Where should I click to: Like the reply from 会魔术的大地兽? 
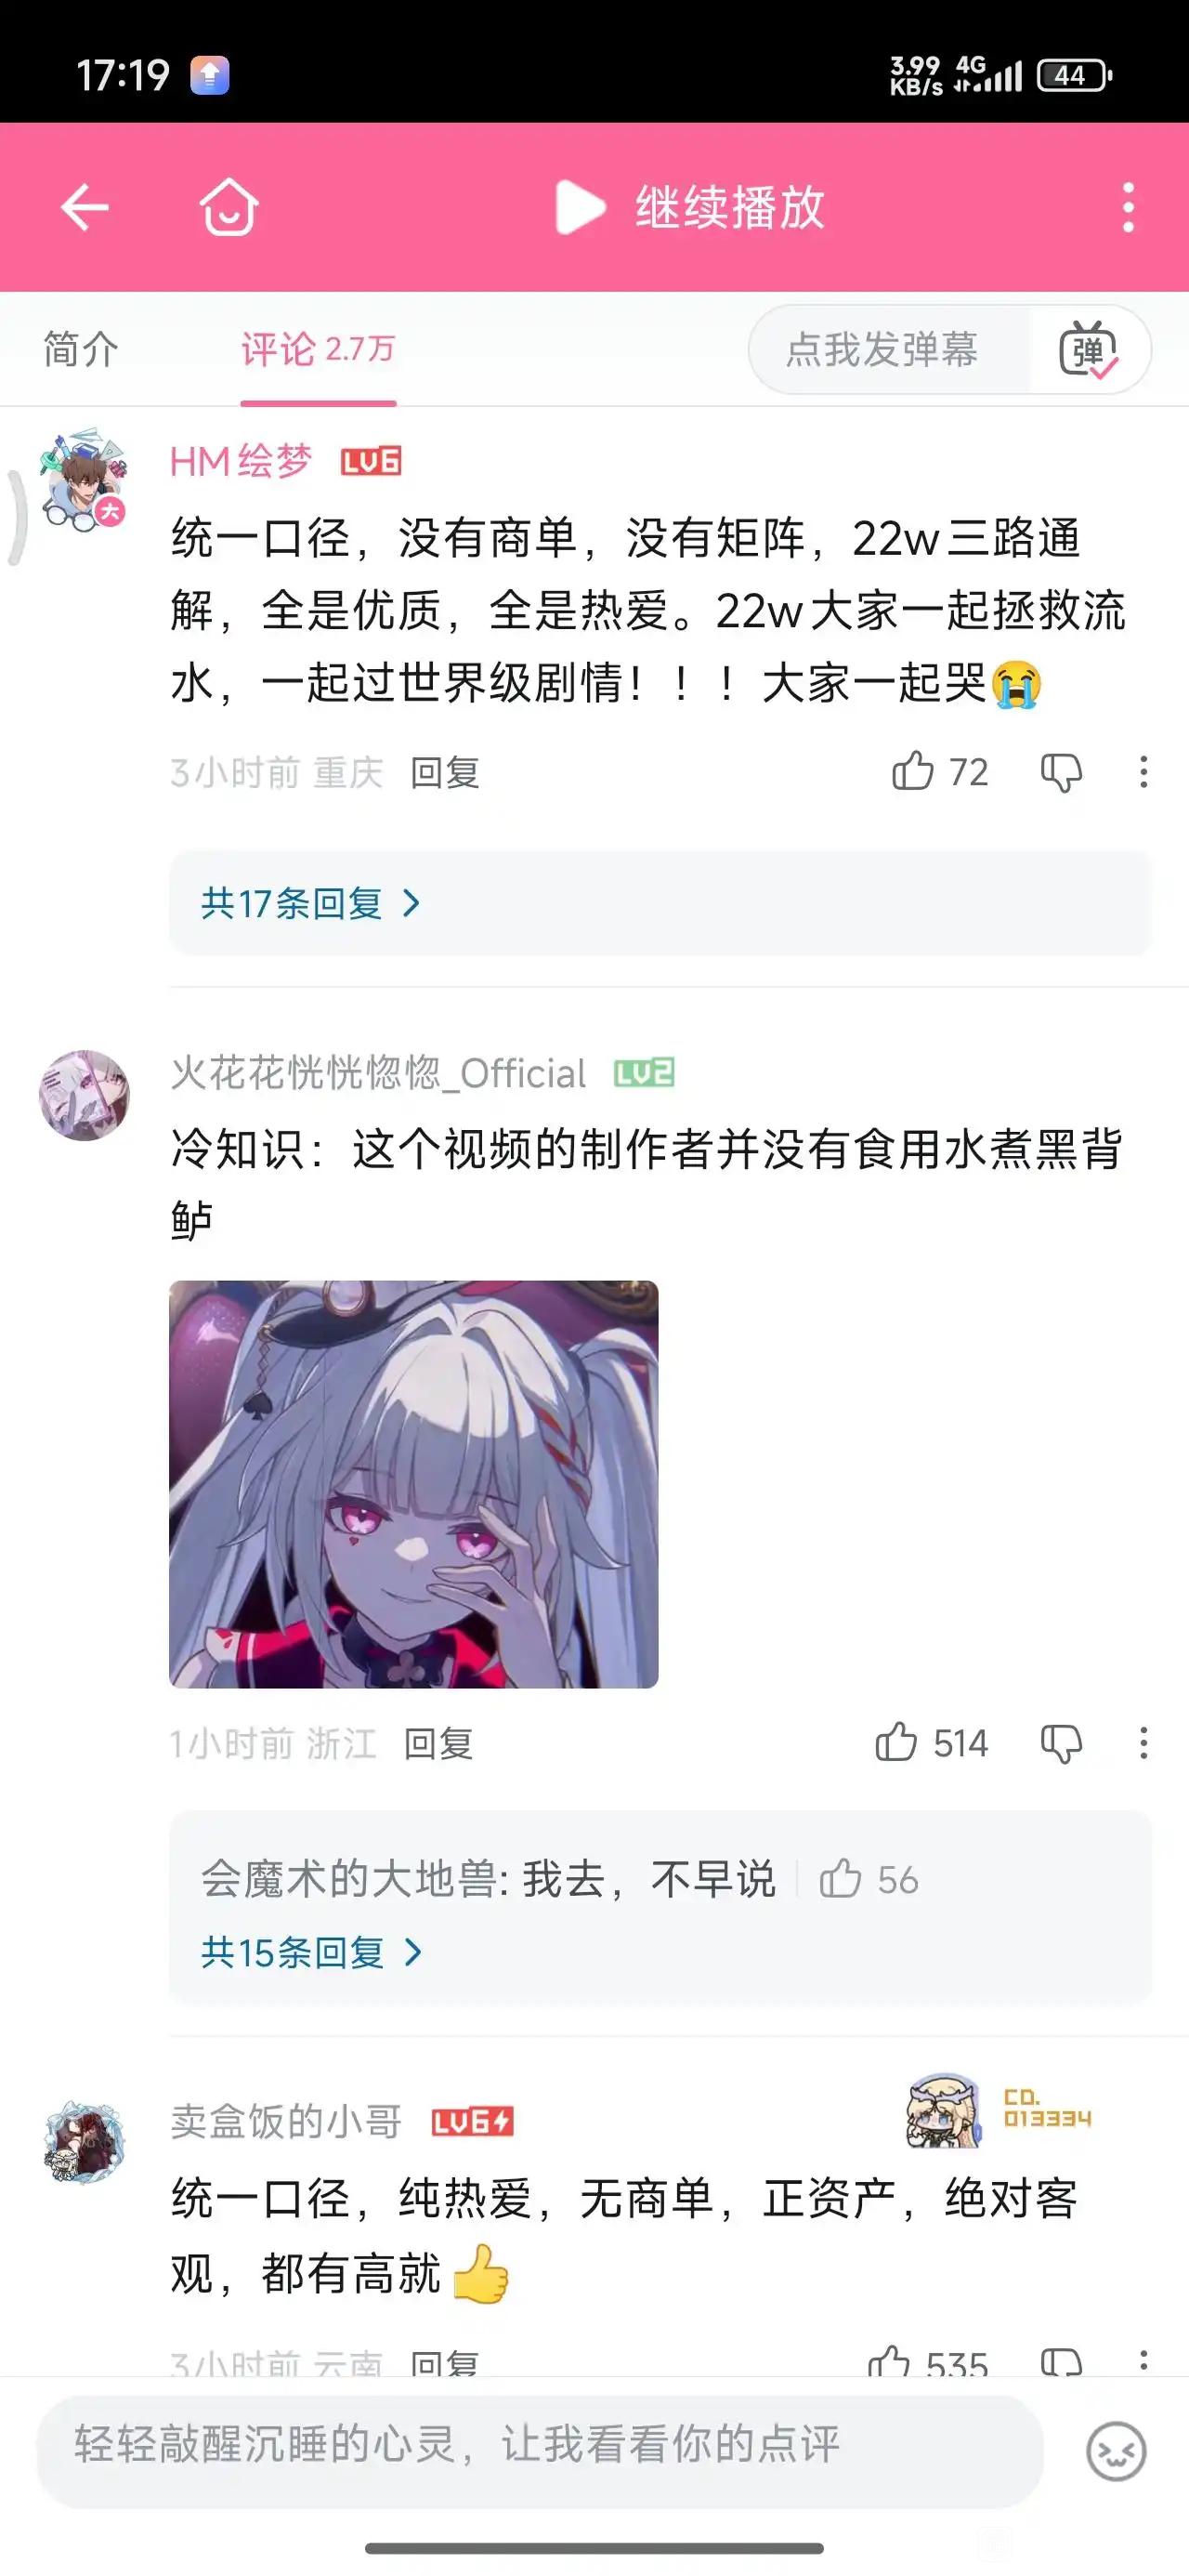point(840,1879)
